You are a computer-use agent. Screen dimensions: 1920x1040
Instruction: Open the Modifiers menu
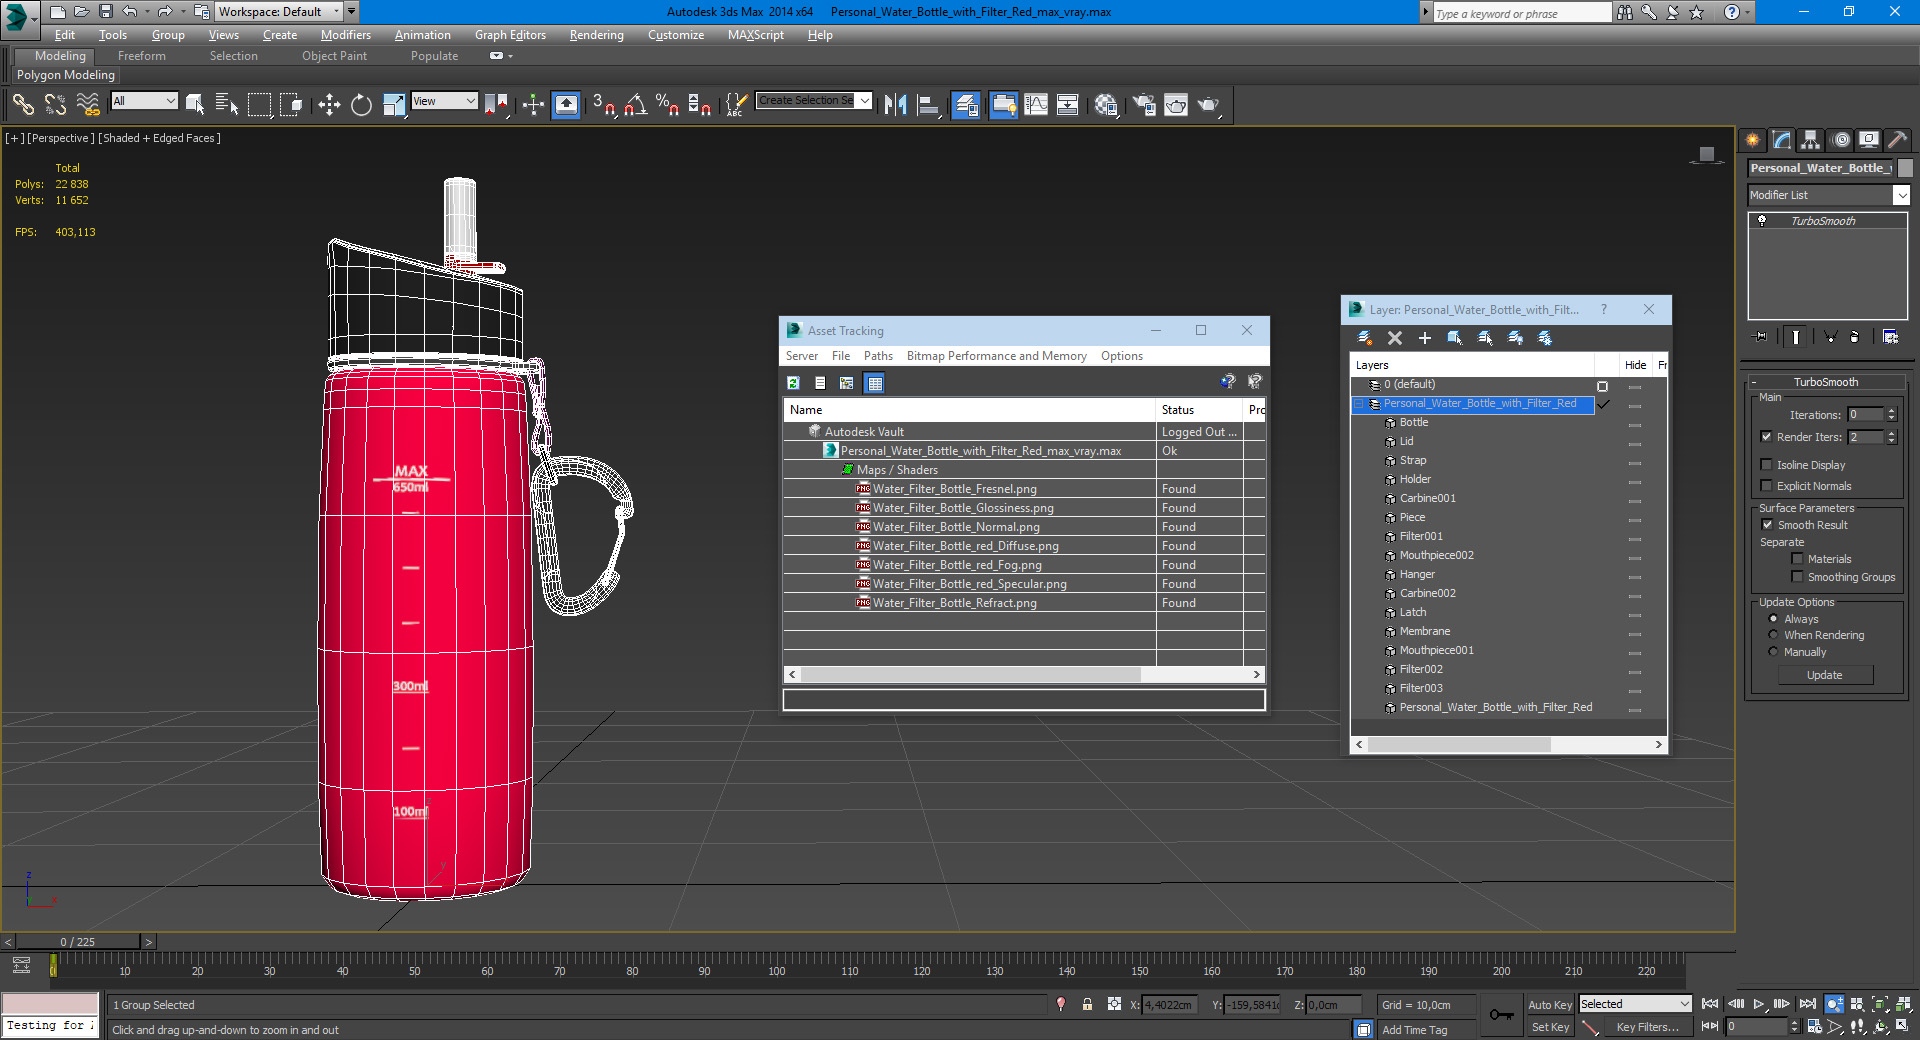(x=346, y=35)
